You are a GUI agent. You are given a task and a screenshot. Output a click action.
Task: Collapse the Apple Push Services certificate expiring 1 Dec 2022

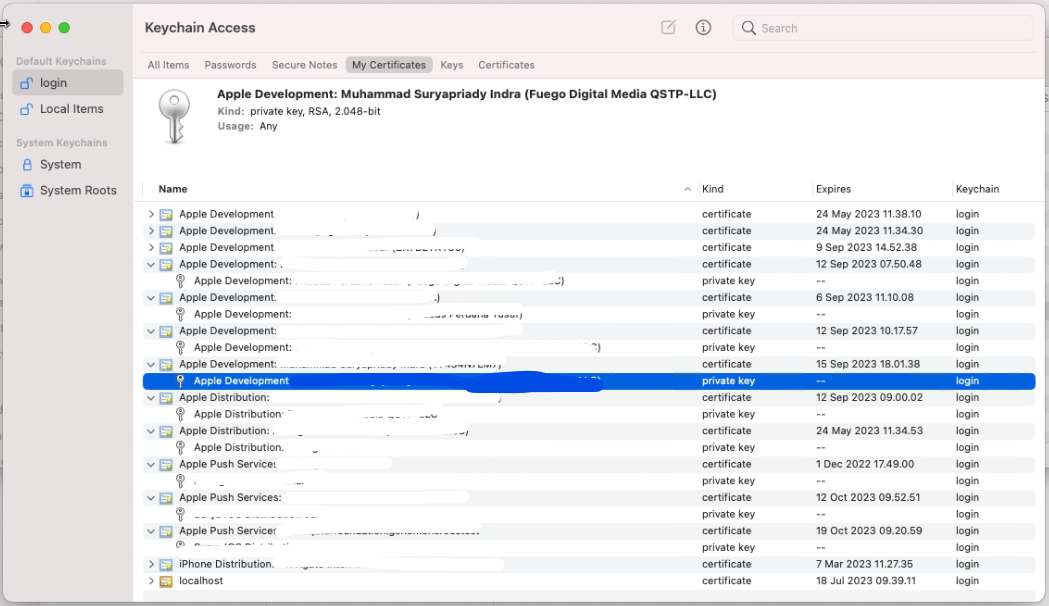coord(152,465)
